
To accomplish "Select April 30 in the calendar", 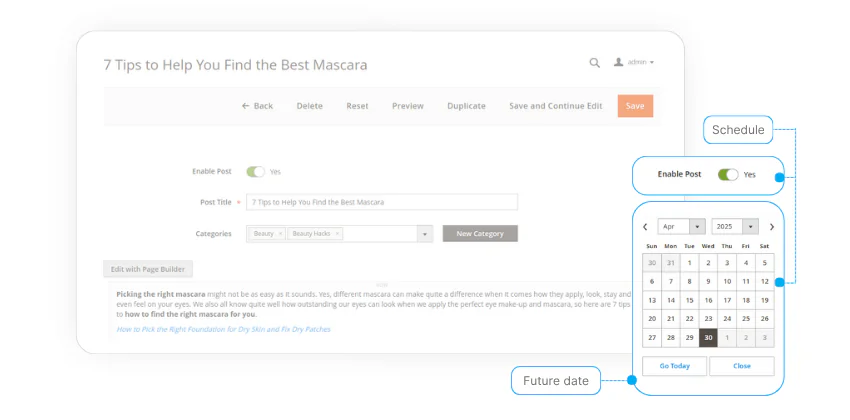I will tap(708, 338).
